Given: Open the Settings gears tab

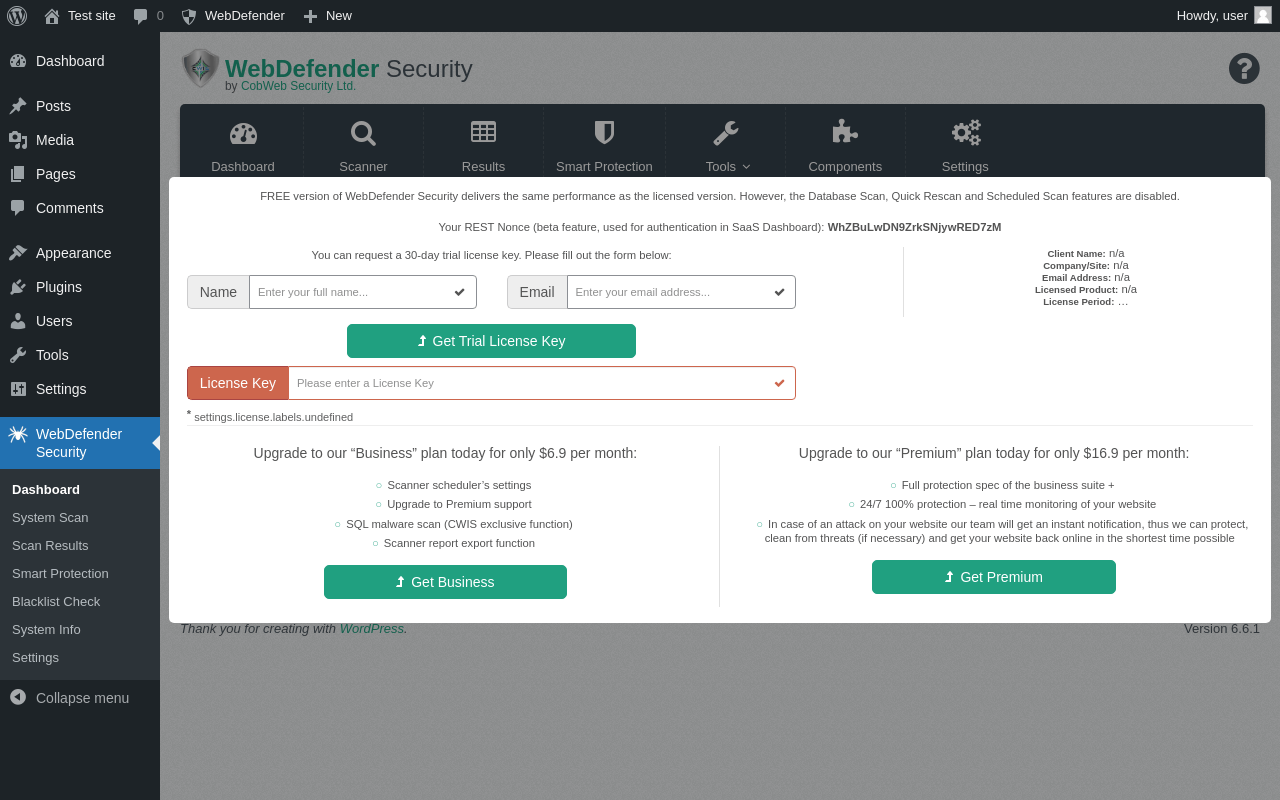Looking at the screenshot, I should pyautogui.click(x=965, y=147).
